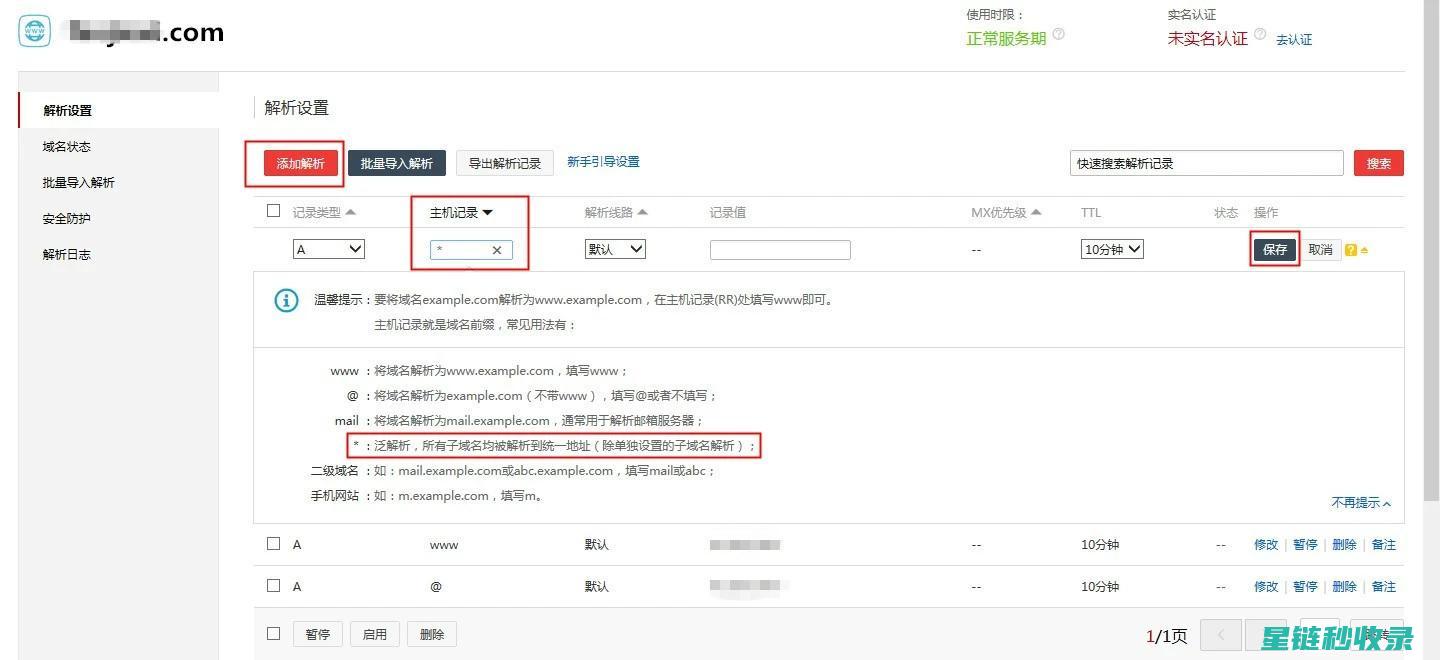1440x660 pixels.
Task: Click the bottom bulk 启用 button
Action: click(375, 634)
